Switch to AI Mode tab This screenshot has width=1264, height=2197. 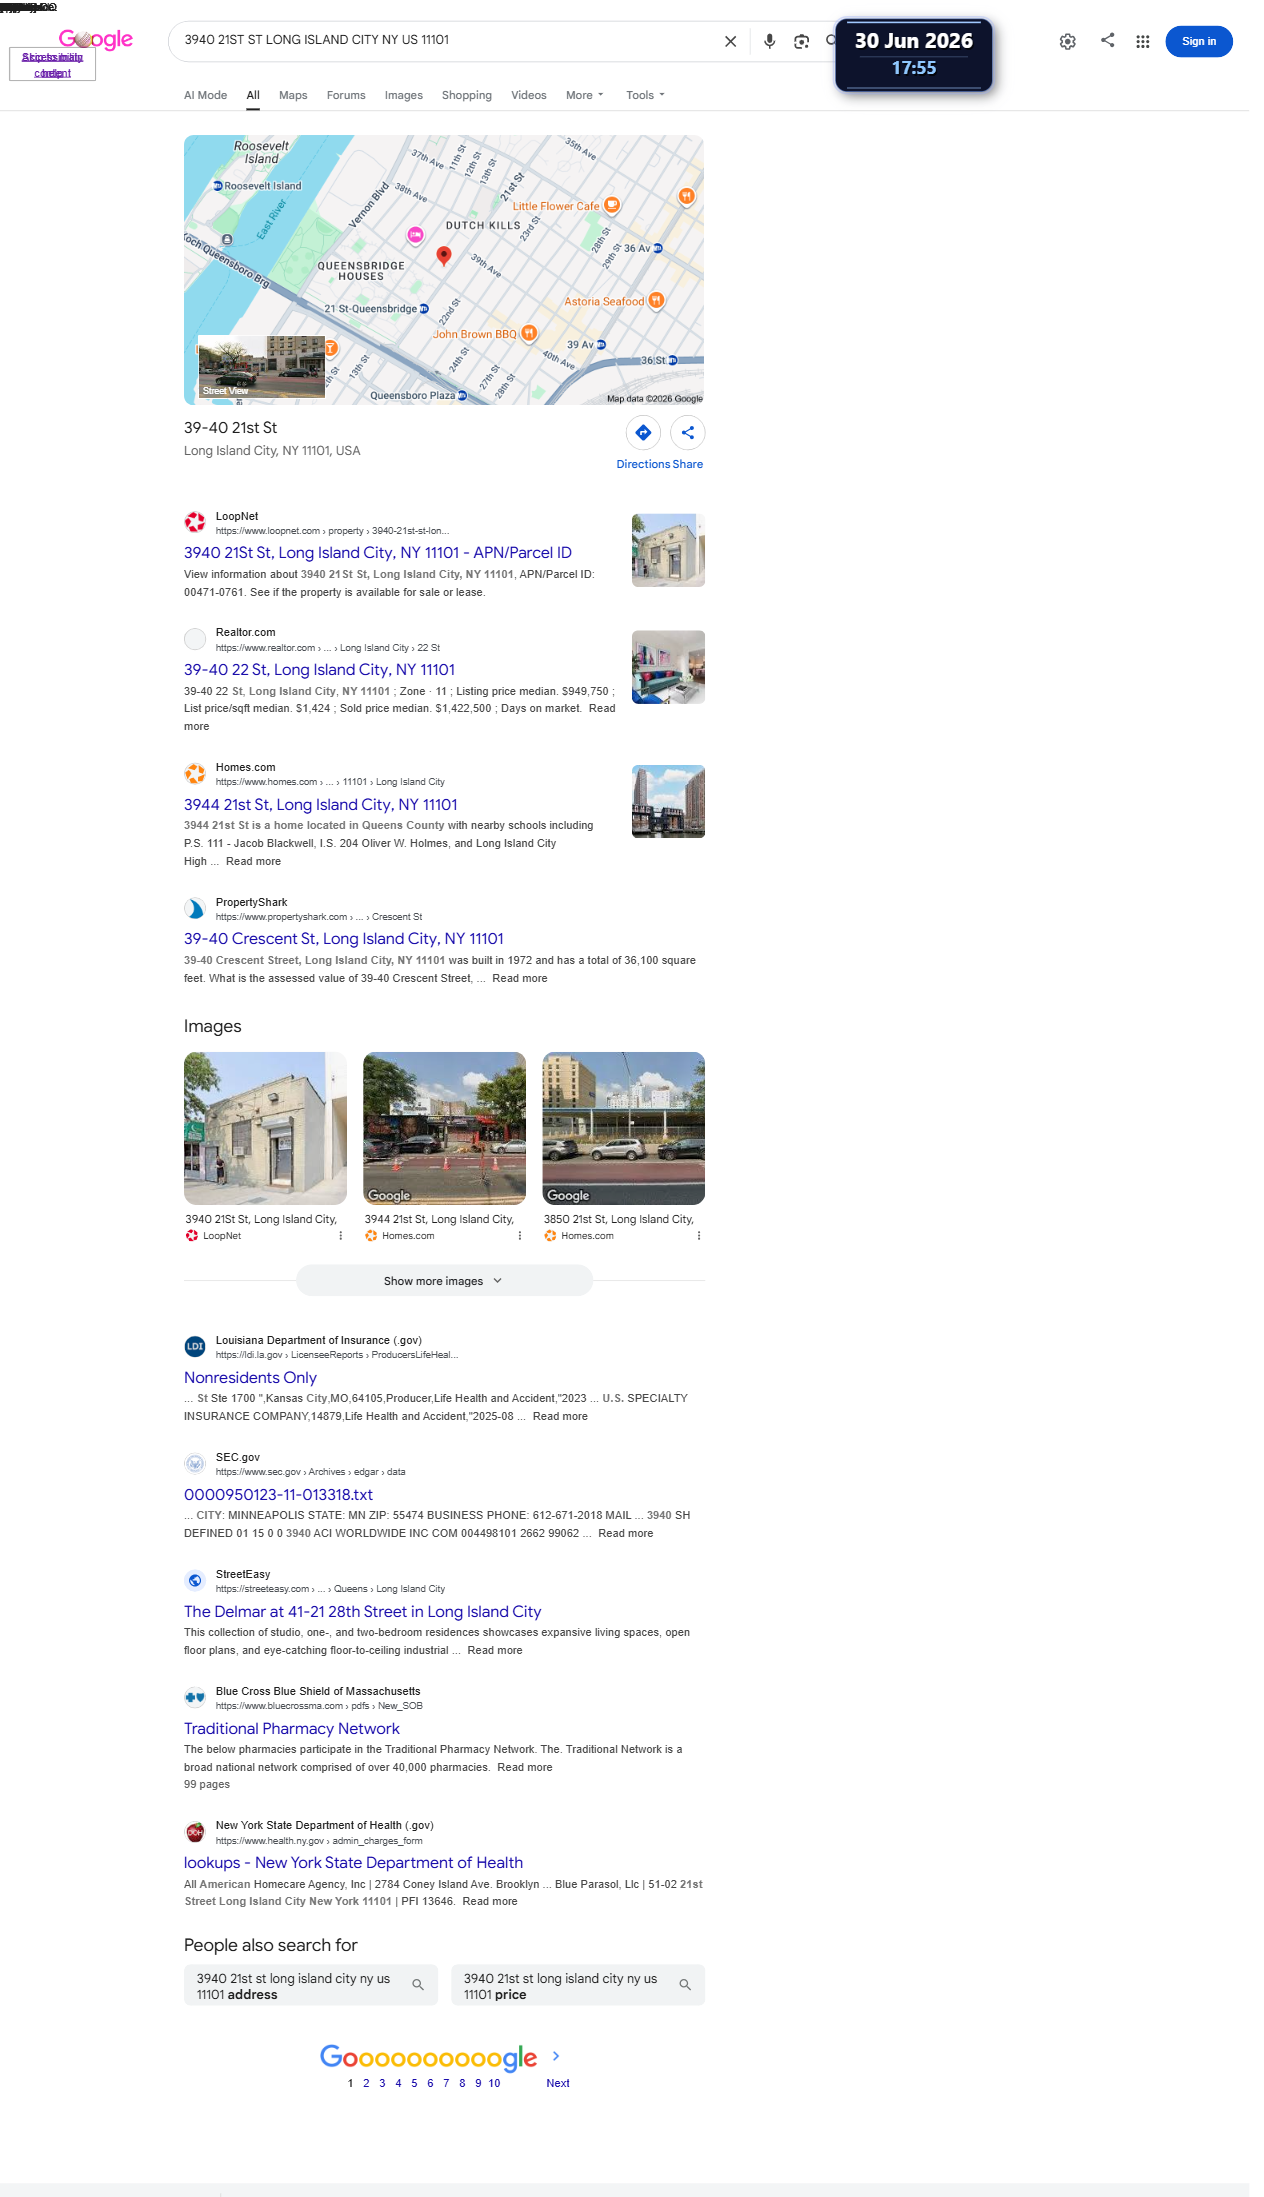pyautogui.click(x=205, y=95)
